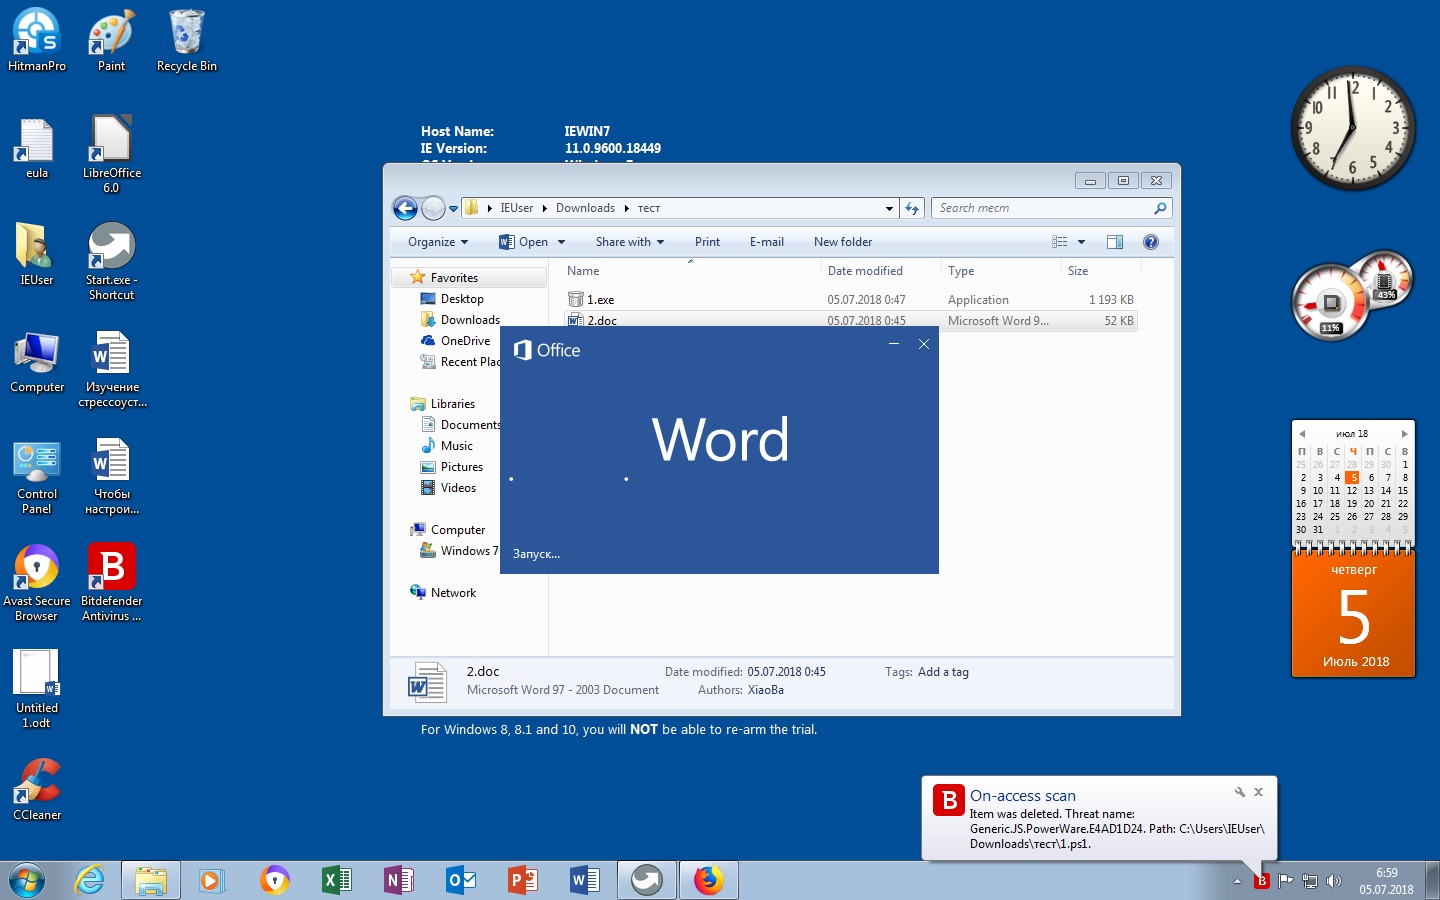Select the CCleaner desktop shortcut
The image size is (1440, 900).
click(x=37, y=790)
